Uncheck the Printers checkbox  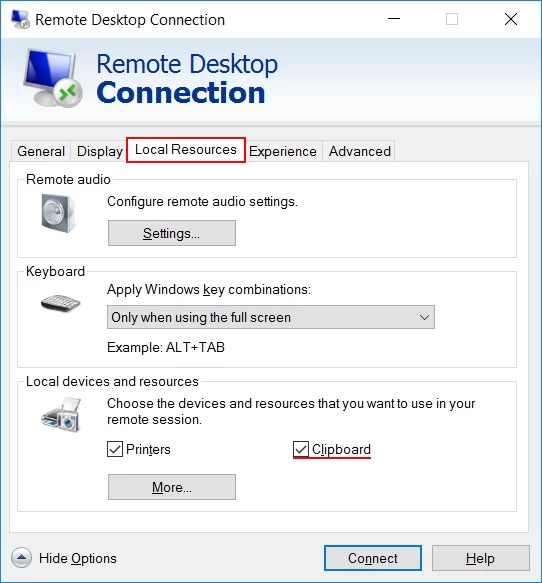pos(115,449)
